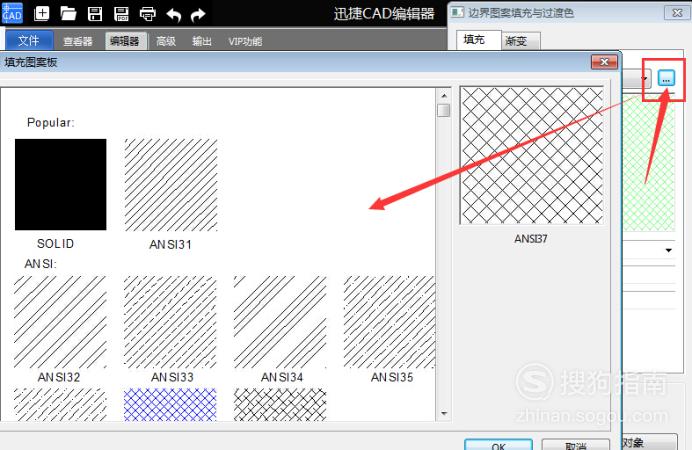Click the Popular: section heading
The height and width of the screenshot is (450, 692).
[x=51, y=122]
